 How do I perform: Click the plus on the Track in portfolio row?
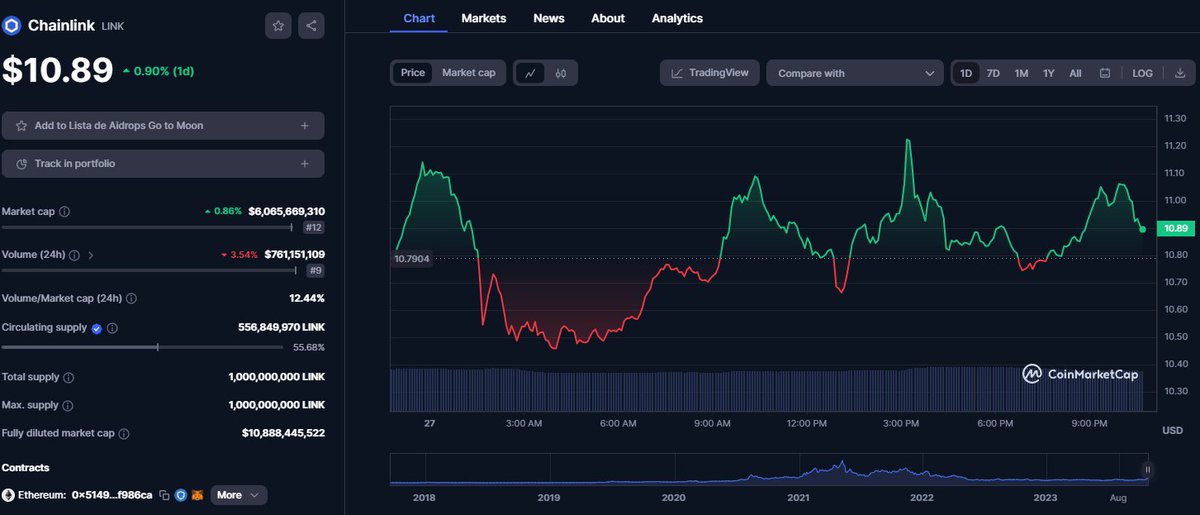pyautogui.click(x=304, y=164)
